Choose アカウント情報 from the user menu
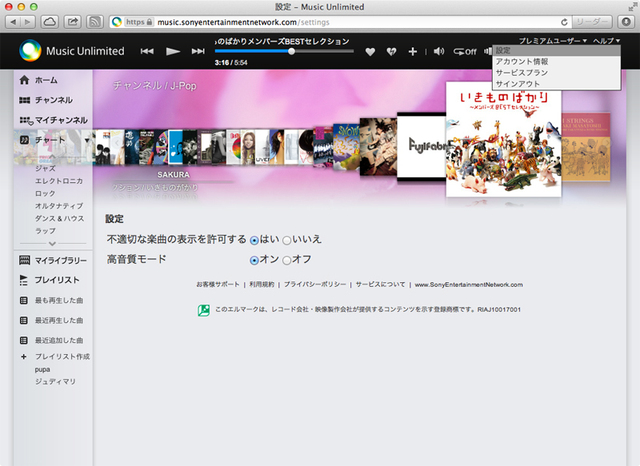 [521, 62]
